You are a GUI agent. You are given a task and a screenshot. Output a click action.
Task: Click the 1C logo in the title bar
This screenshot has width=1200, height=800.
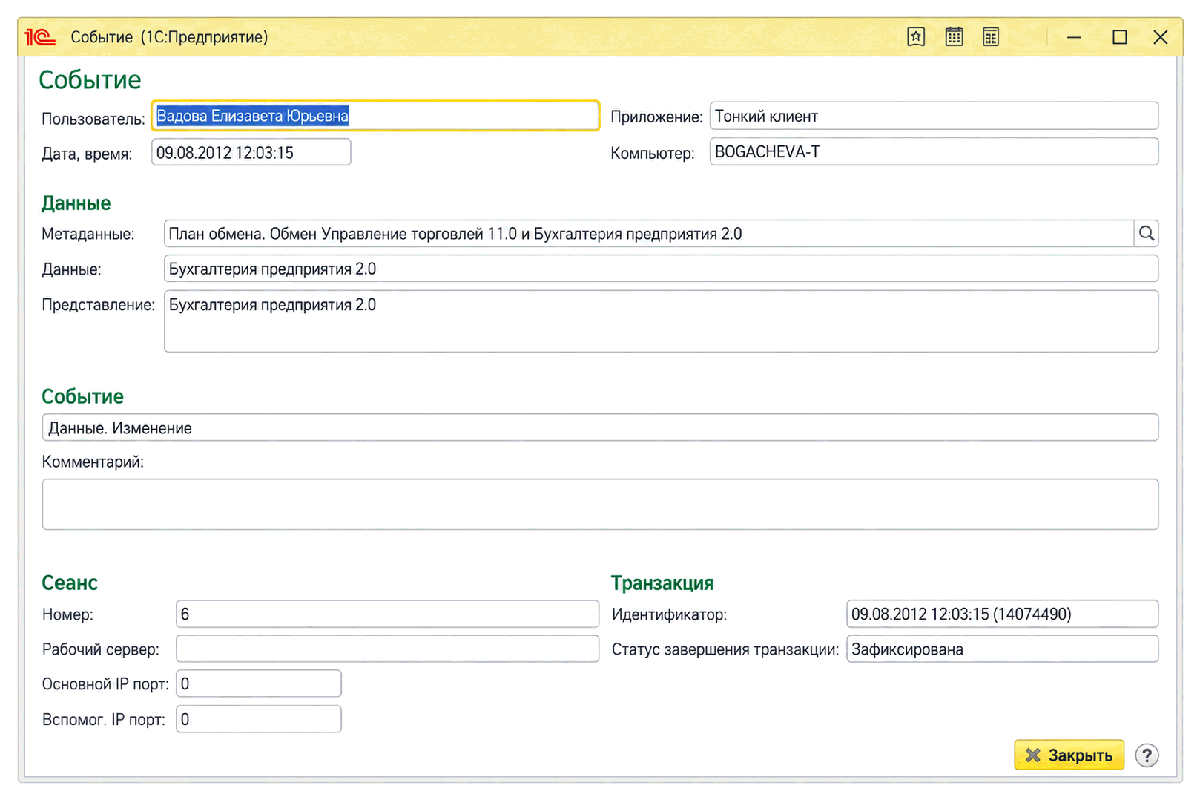pyautogui.click(x=40, y=37)
